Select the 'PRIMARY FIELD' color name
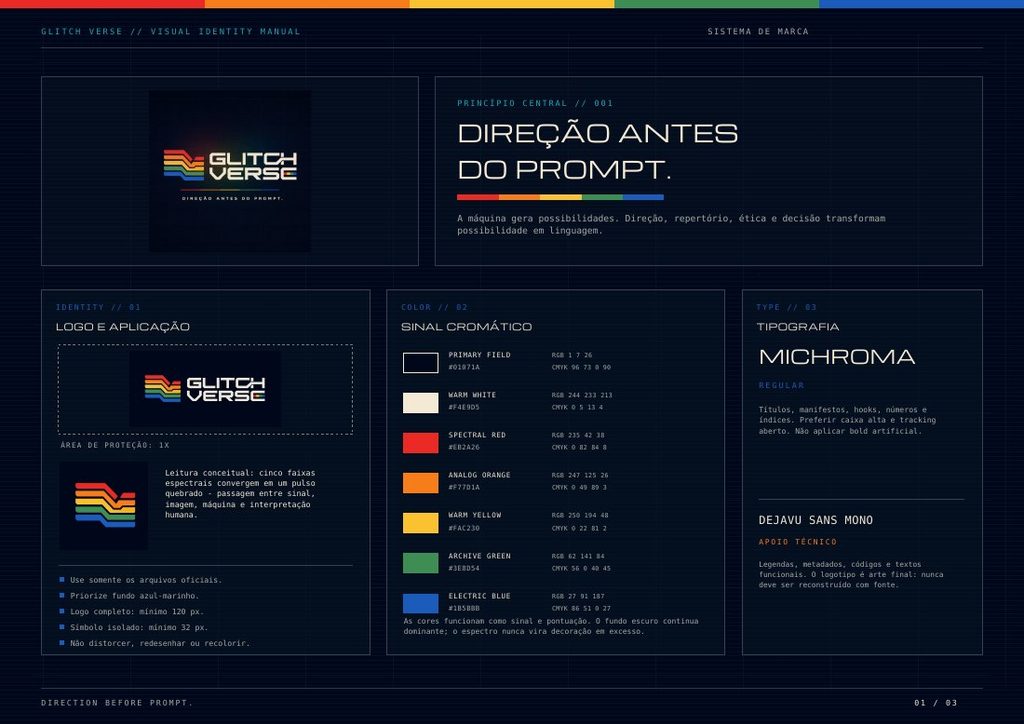The height and width of the screenshot is (724, 1024). 479,355
